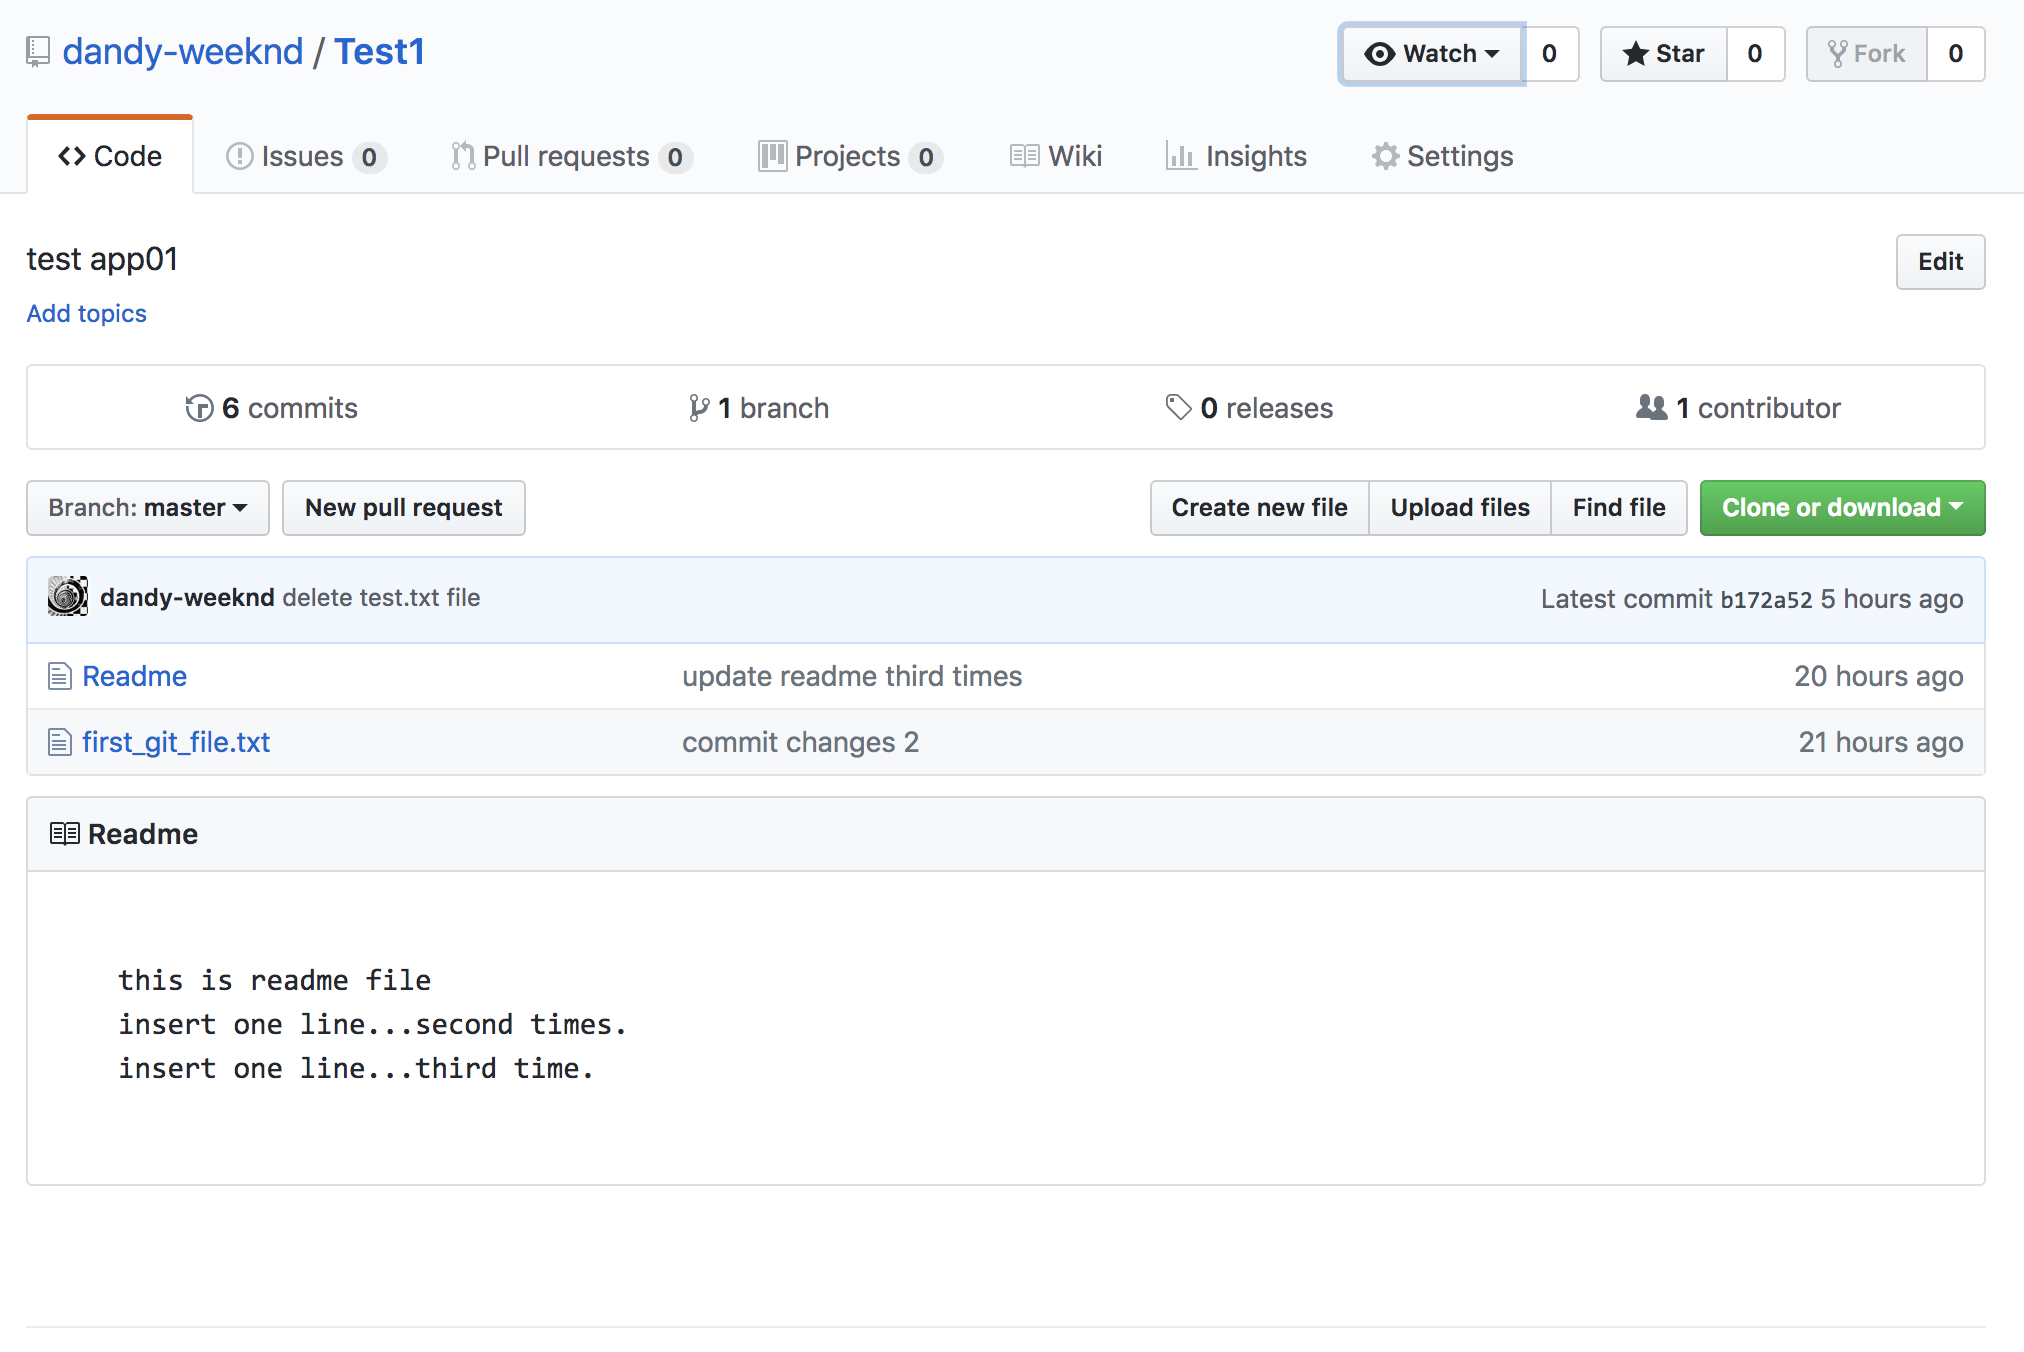
Task: Click the commits history clock icon
Action: pos(199,408)
